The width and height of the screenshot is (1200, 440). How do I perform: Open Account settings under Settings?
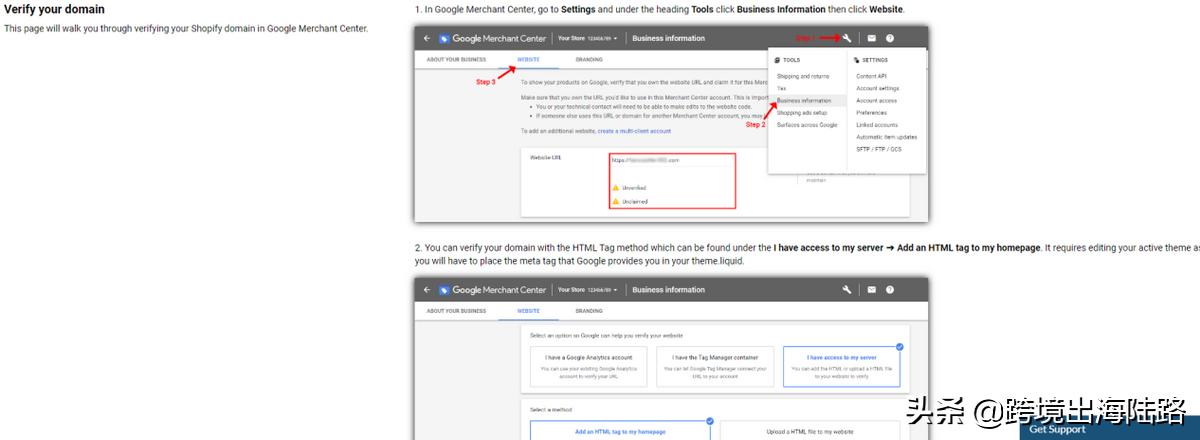[x=877, y=88]
